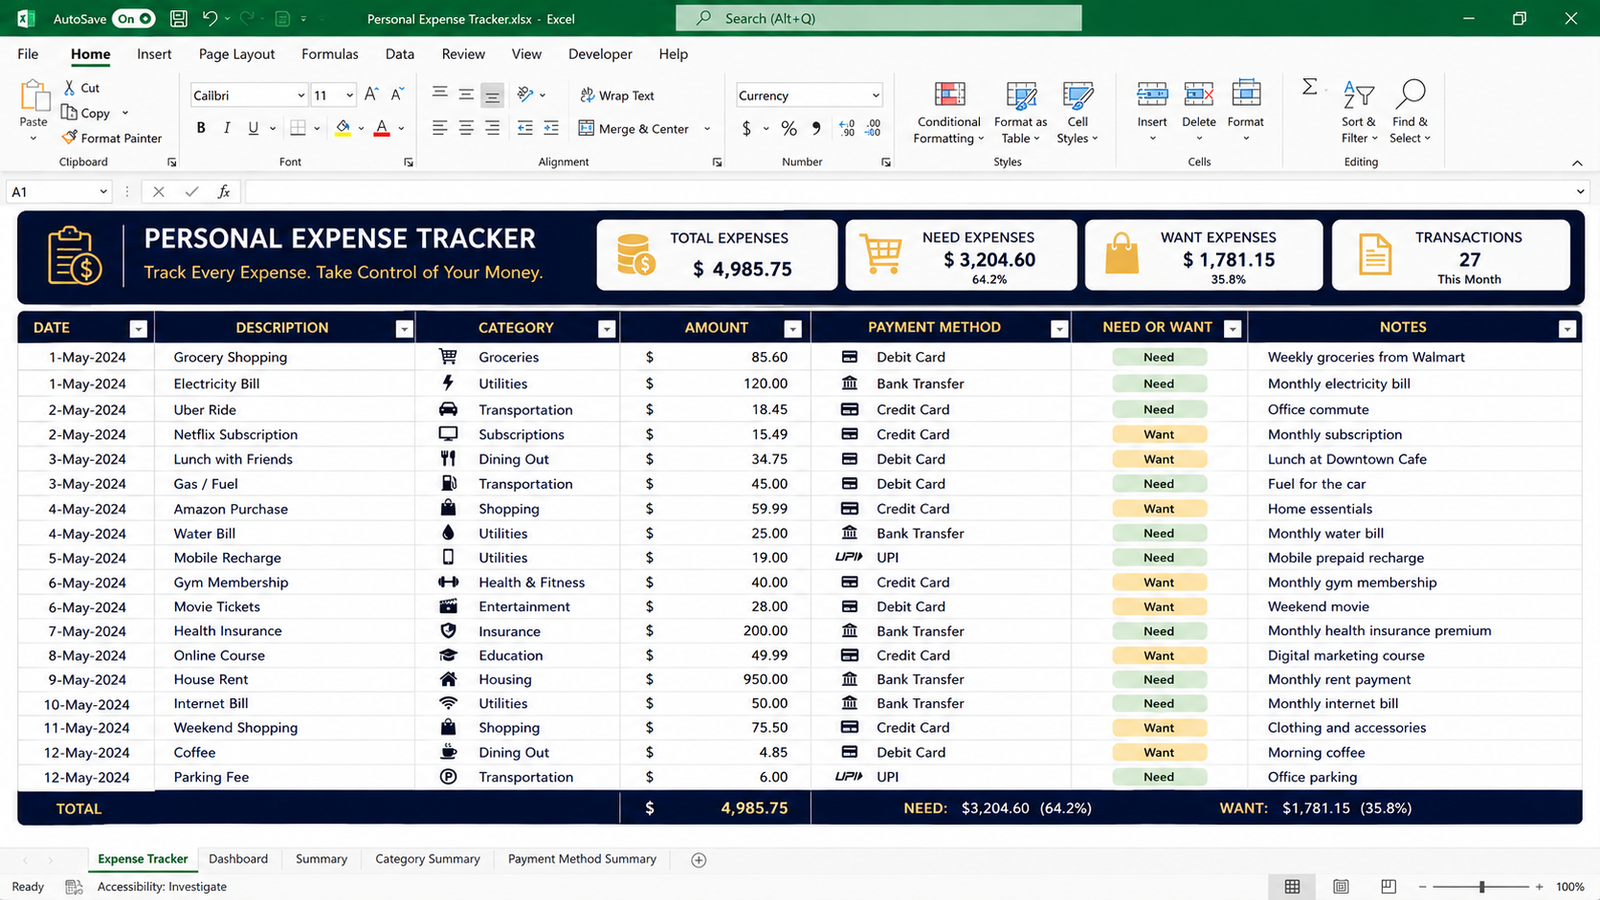Switch to Page Layout view in status bar
This screenshot has height=900, width=1600.
1341,887
